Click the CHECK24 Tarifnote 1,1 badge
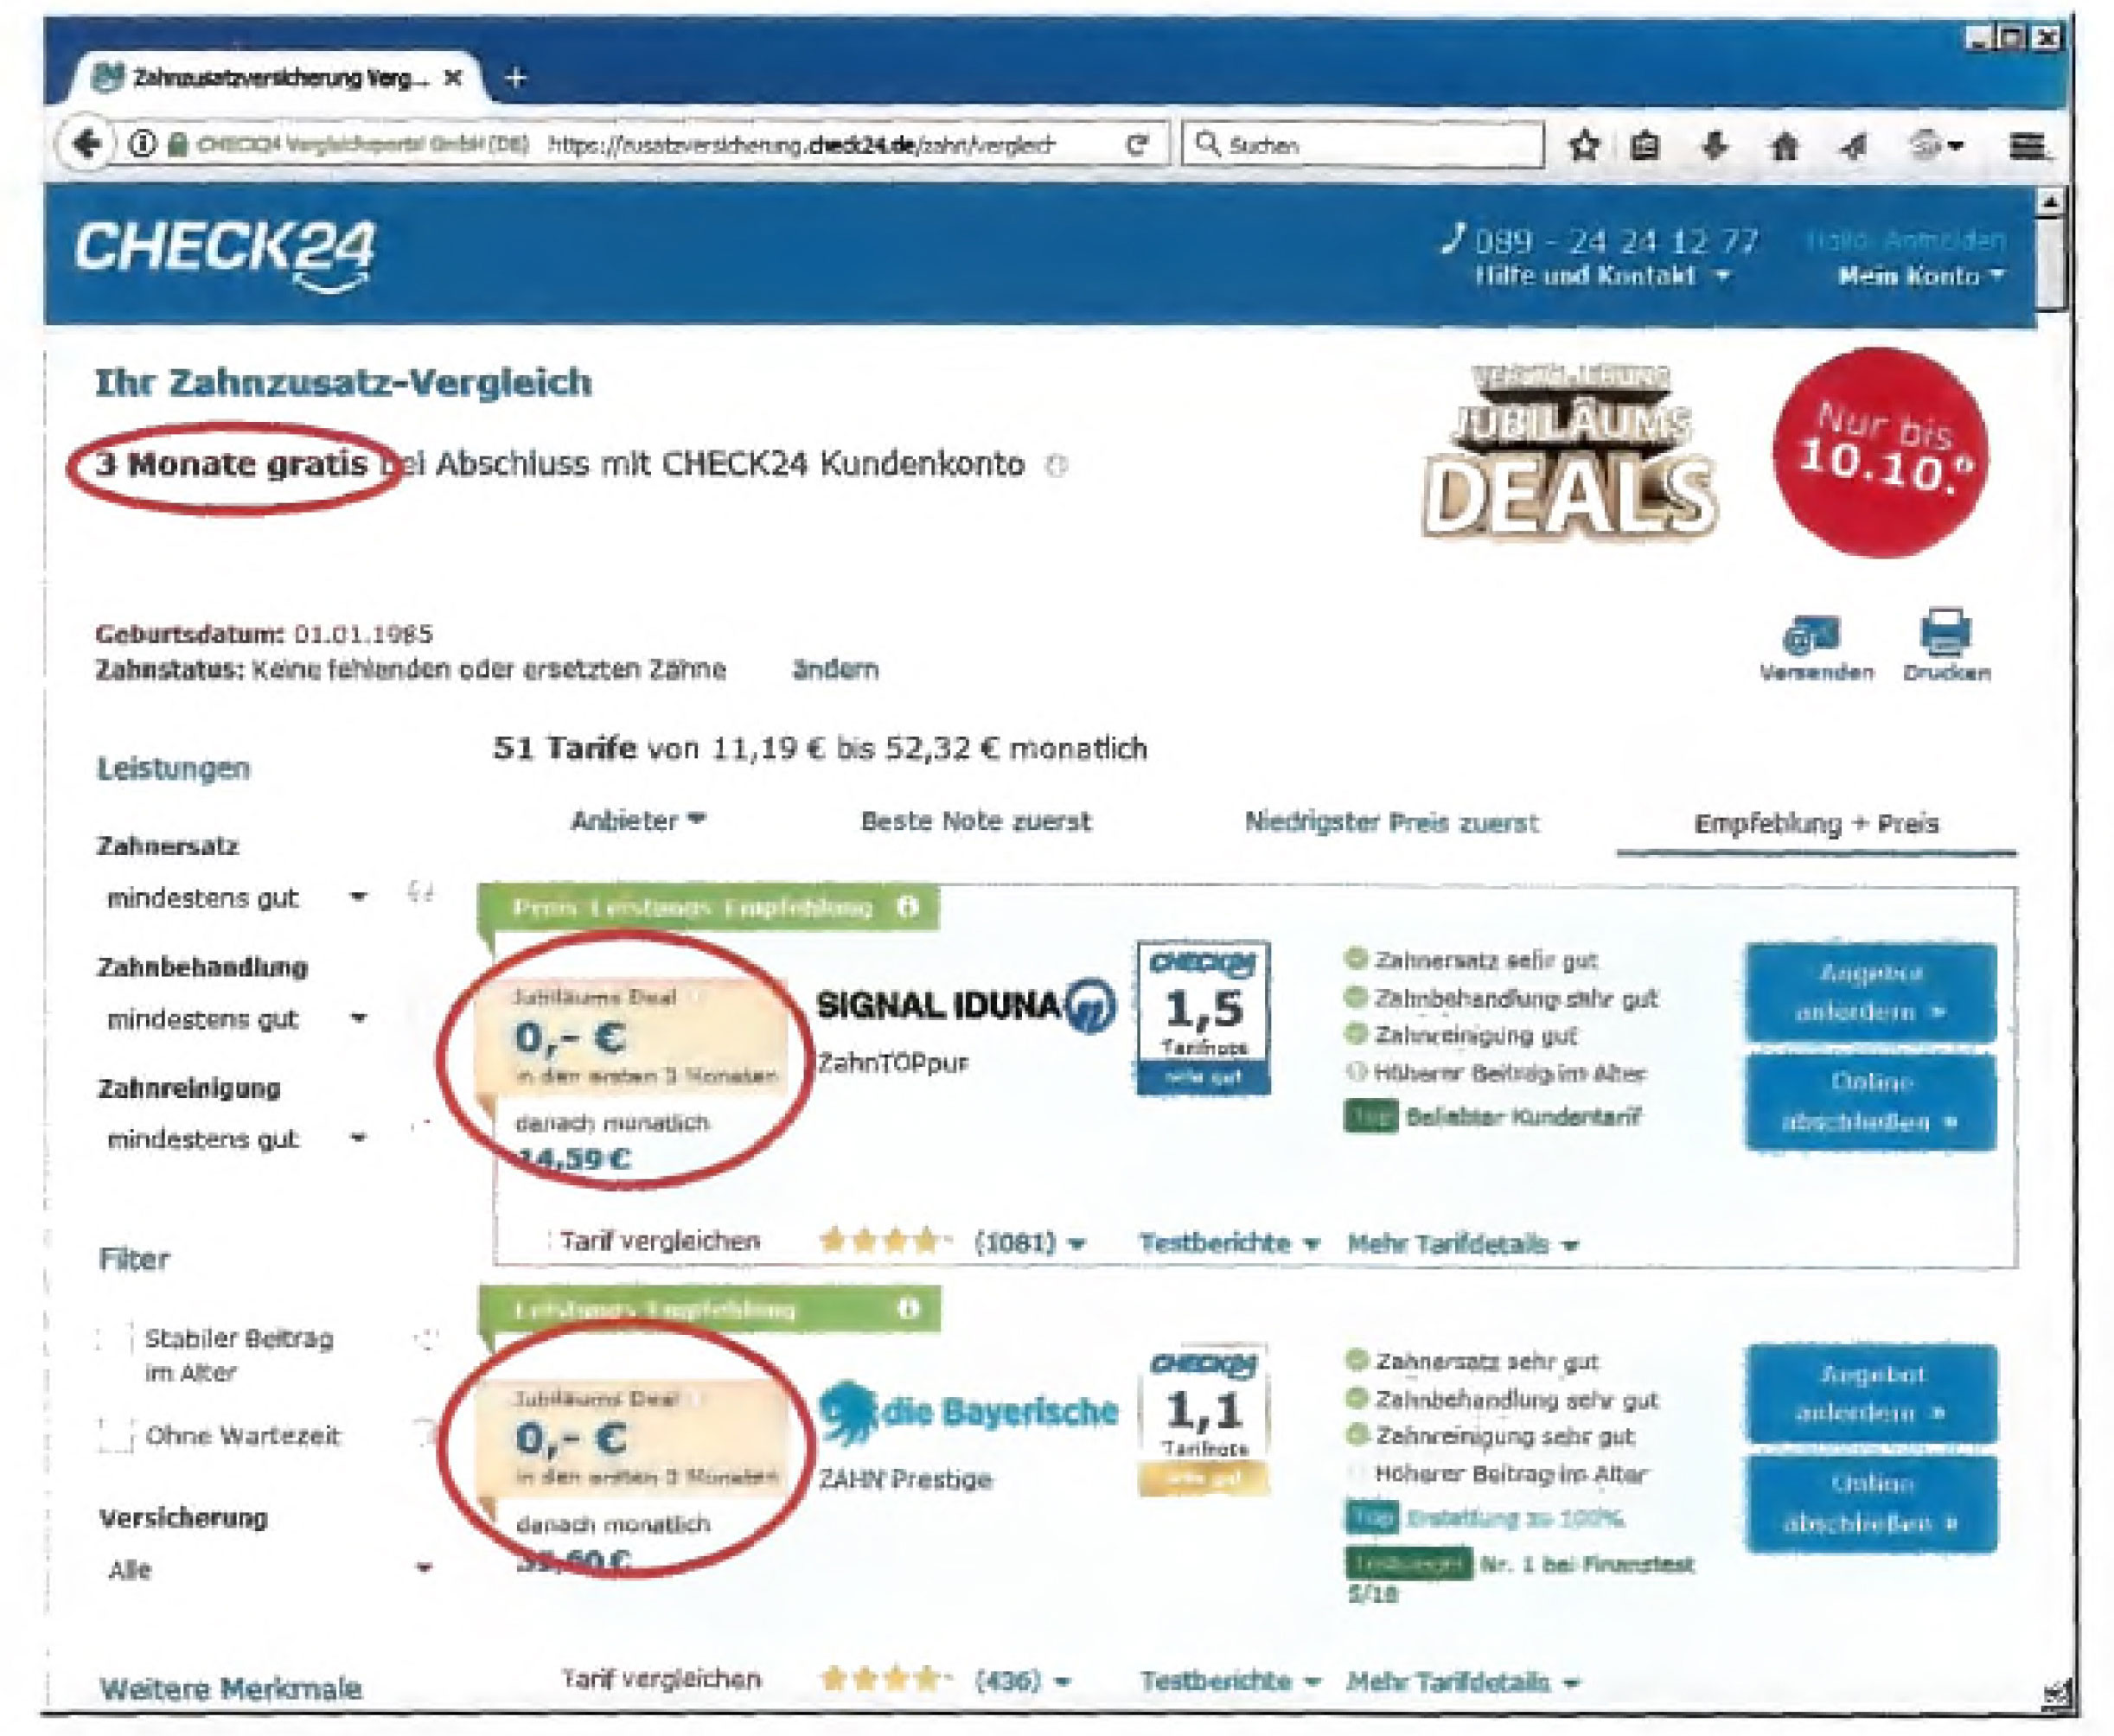Image resolution: width=2114 pixels, height=1736 pixels. (1204, 1420)
